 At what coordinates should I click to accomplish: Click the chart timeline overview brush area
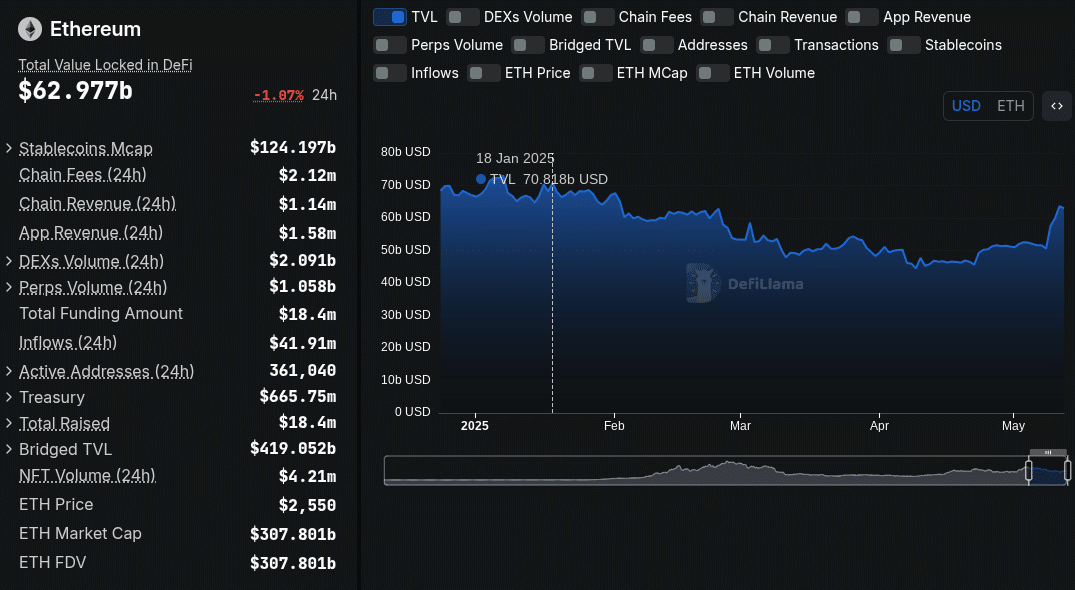point(700,471)
